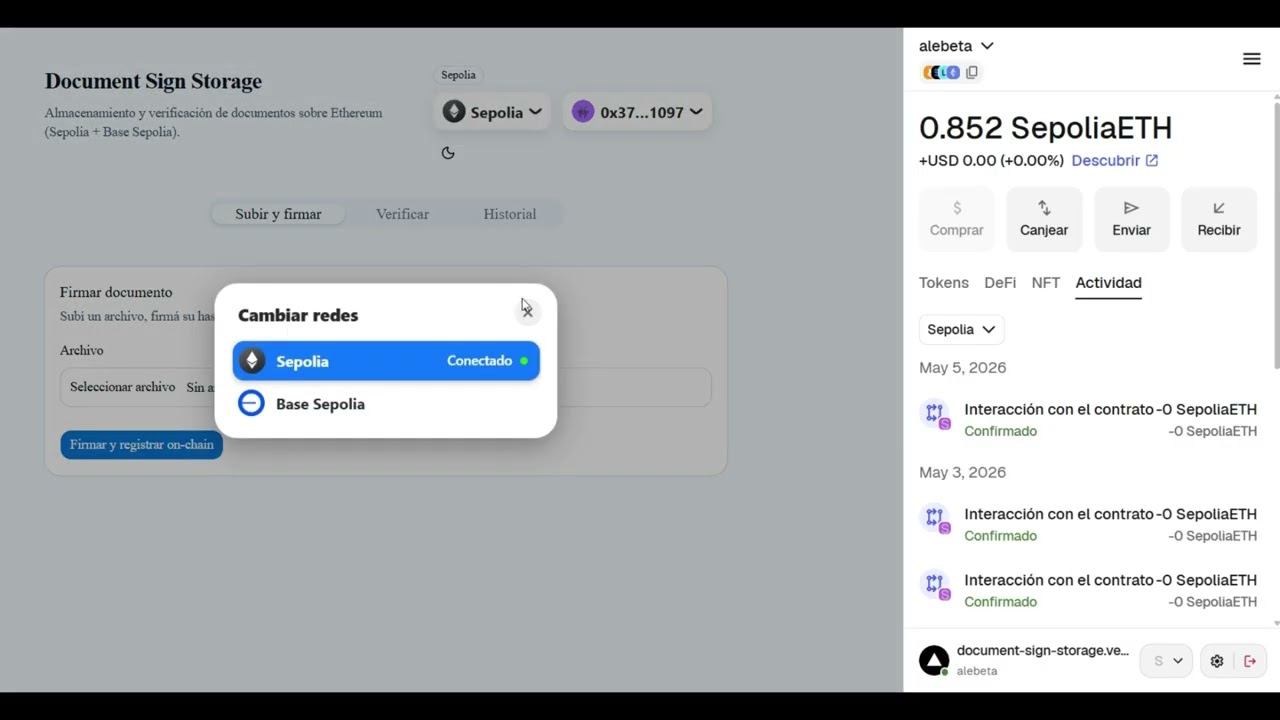This screenshot has height=720, width=1280.
Task: Close the Cambiar redes dialog
Action: [x=527, y=311]
